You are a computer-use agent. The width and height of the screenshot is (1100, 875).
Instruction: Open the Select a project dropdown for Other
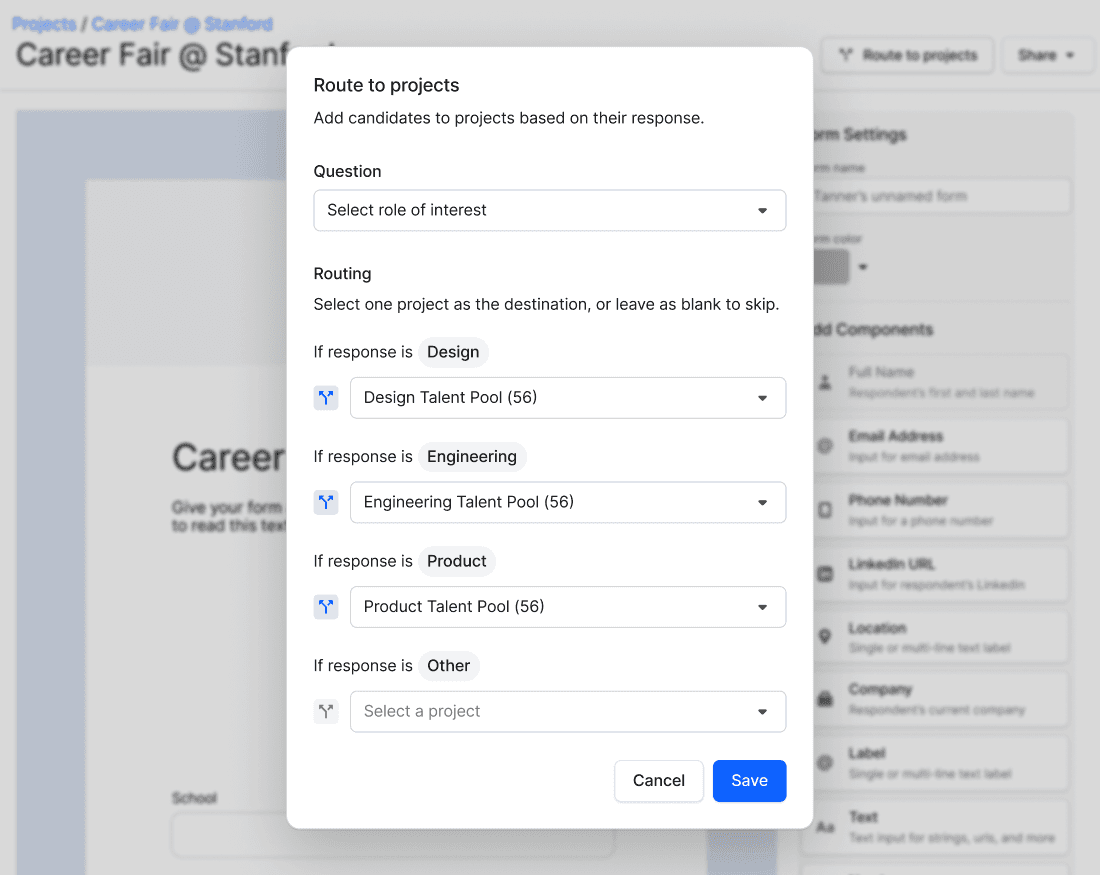568,711
